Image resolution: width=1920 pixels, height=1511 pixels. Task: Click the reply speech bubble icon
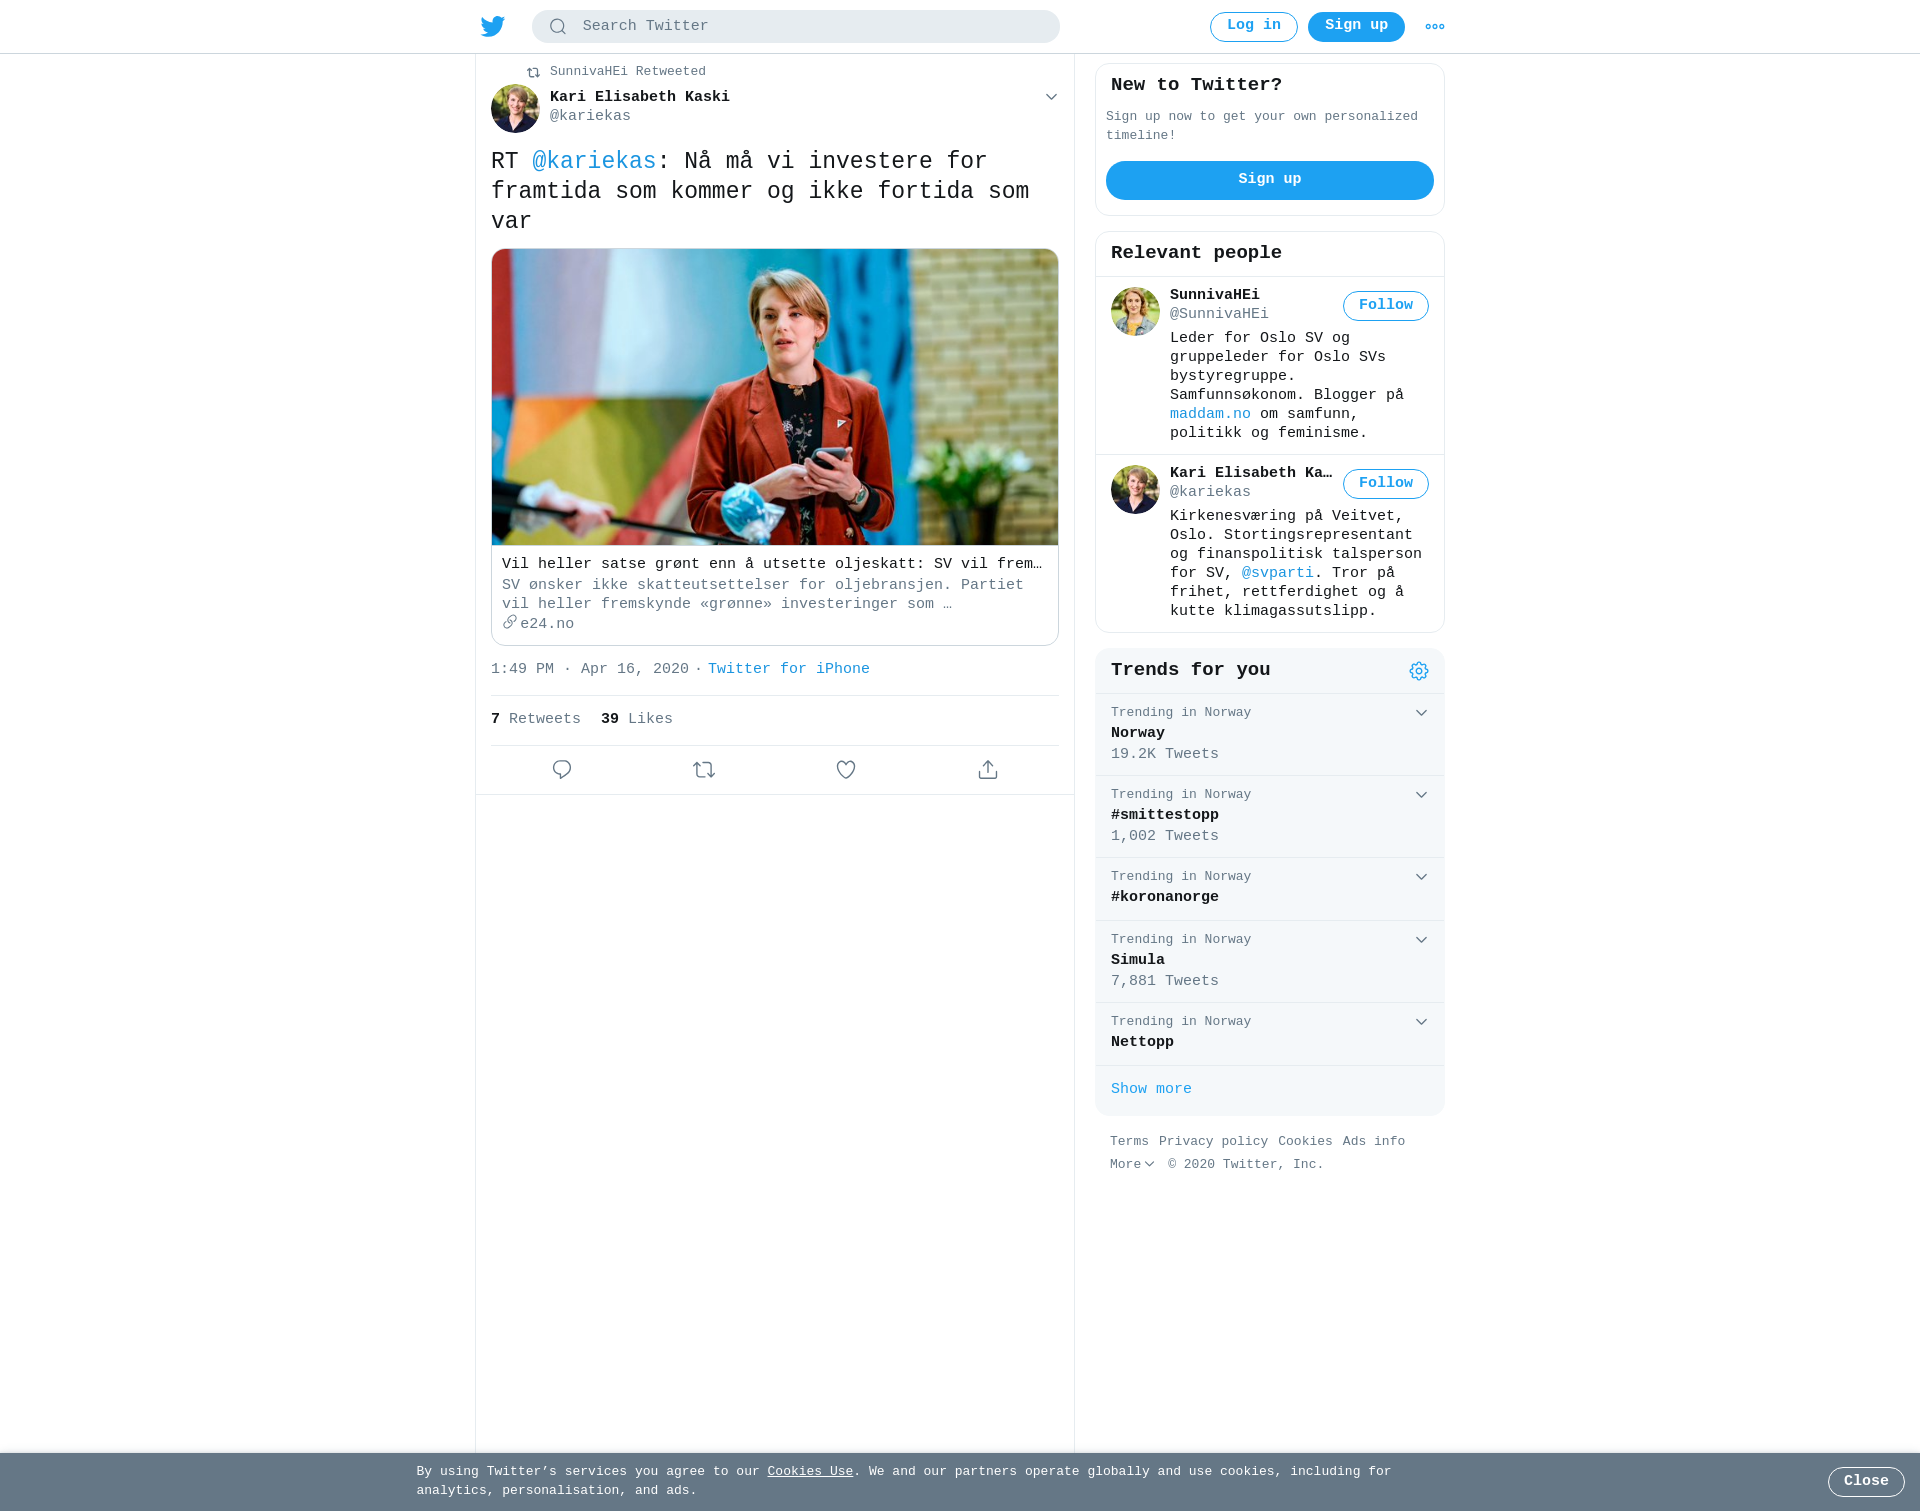tap(562, 770)
